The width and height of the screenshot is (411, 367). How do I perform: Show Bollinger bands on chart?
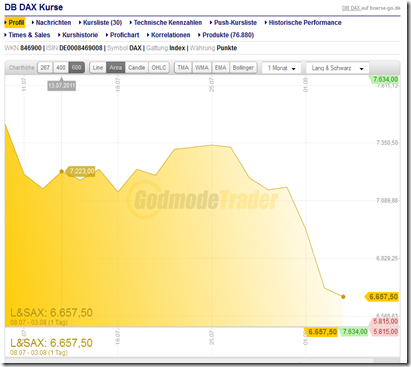tap(243, 68)
